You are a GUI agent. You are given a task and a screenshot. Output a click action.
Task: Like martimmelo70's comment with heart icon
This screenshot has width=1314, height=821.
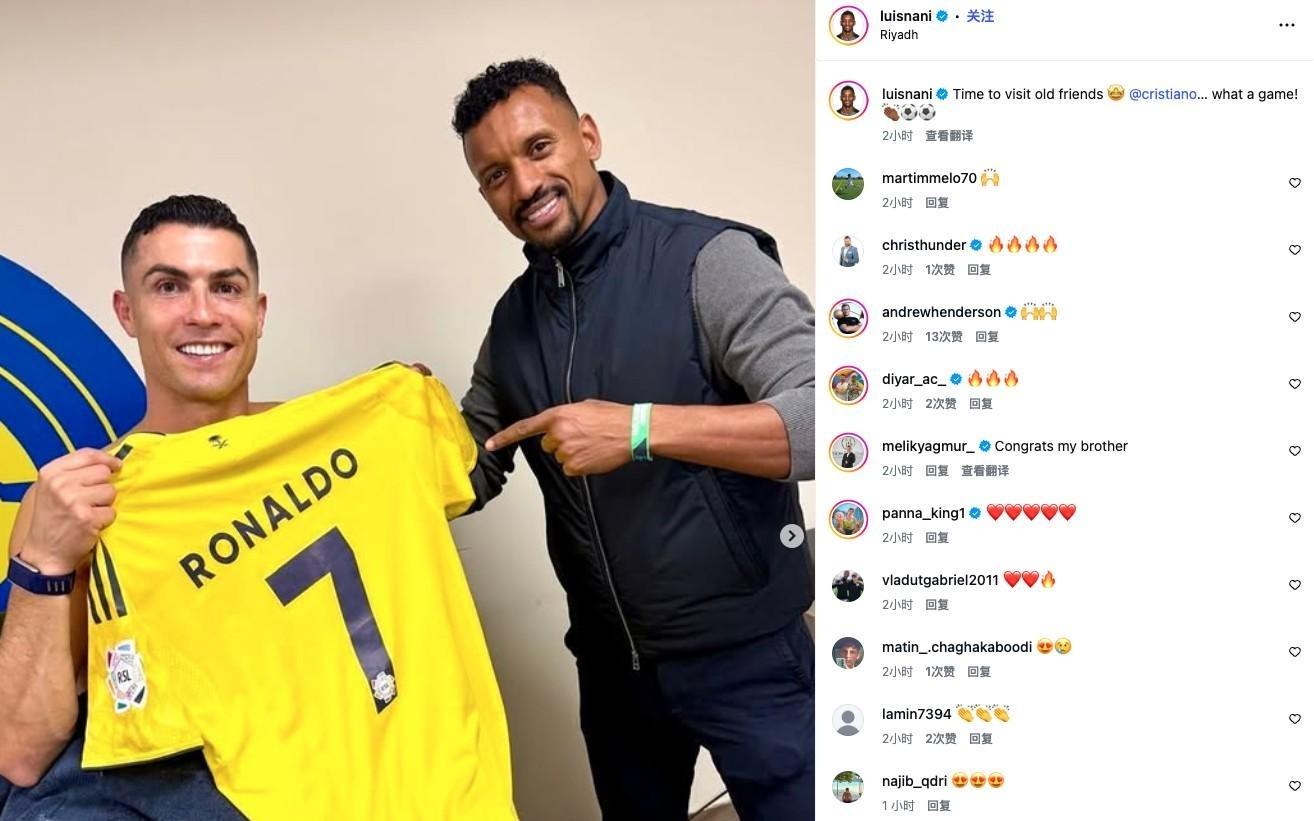[x=1294, y=183]
